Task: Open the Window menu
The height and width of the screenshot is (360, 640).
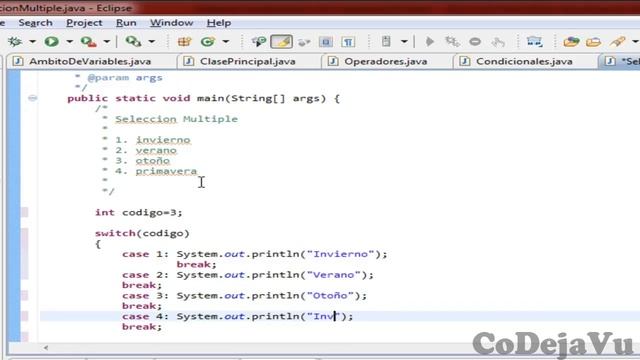Action: click(171, 23)
